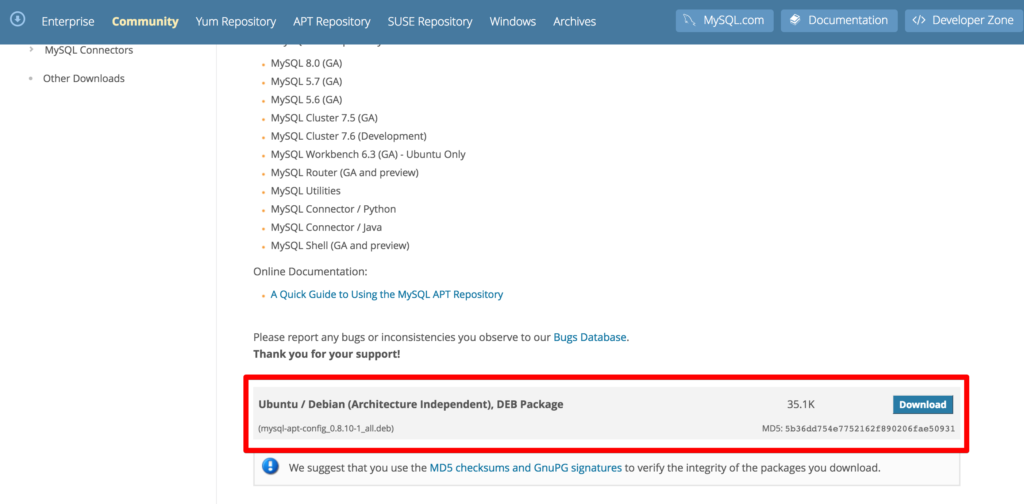
Task: Click MySQL Connector / Python item
Action: [x=333, y=210]
